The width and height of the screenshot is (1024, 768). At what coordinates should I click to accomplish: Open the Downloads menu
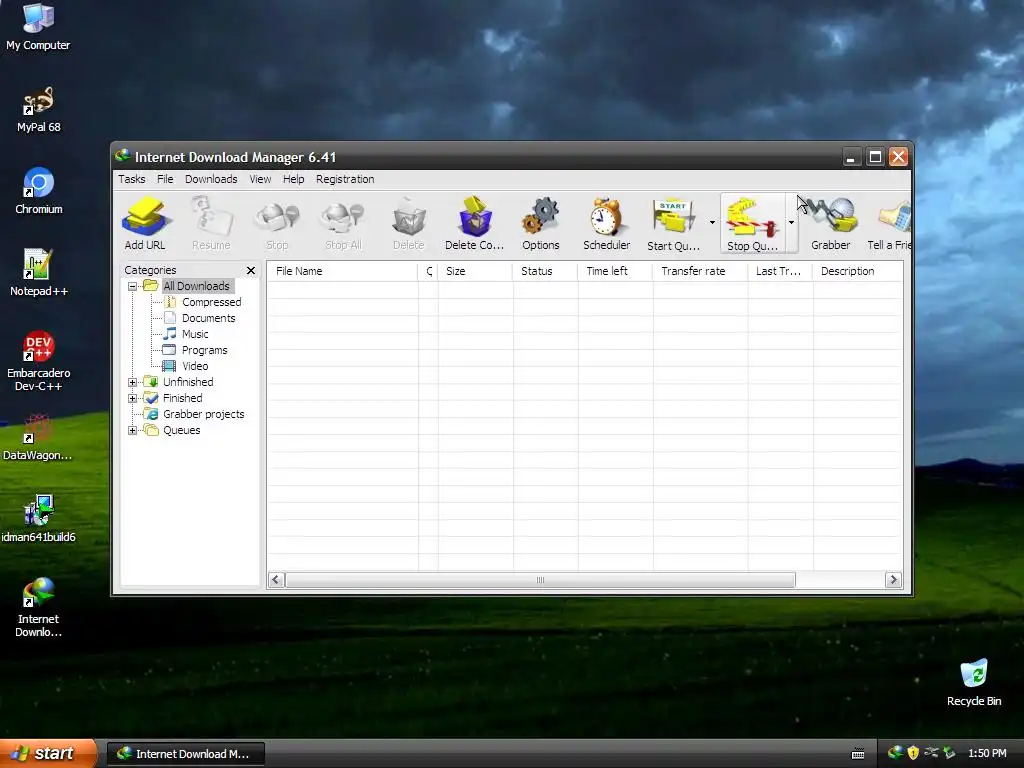coord(211,179)
